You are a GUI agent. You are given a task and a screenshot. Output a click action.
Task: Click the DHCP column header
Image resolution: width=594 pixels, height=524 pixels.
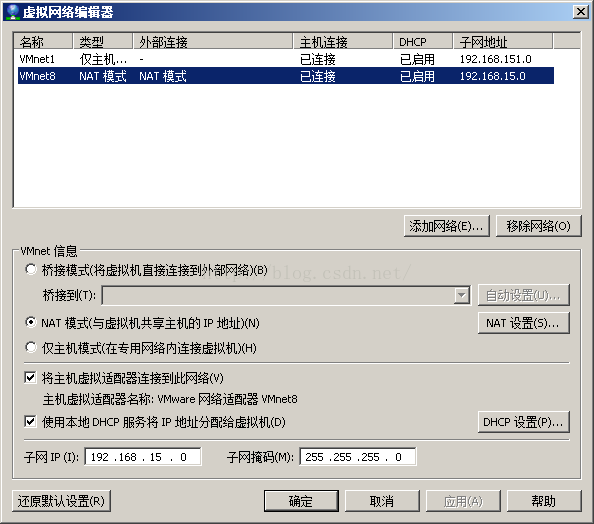(423, 41)
